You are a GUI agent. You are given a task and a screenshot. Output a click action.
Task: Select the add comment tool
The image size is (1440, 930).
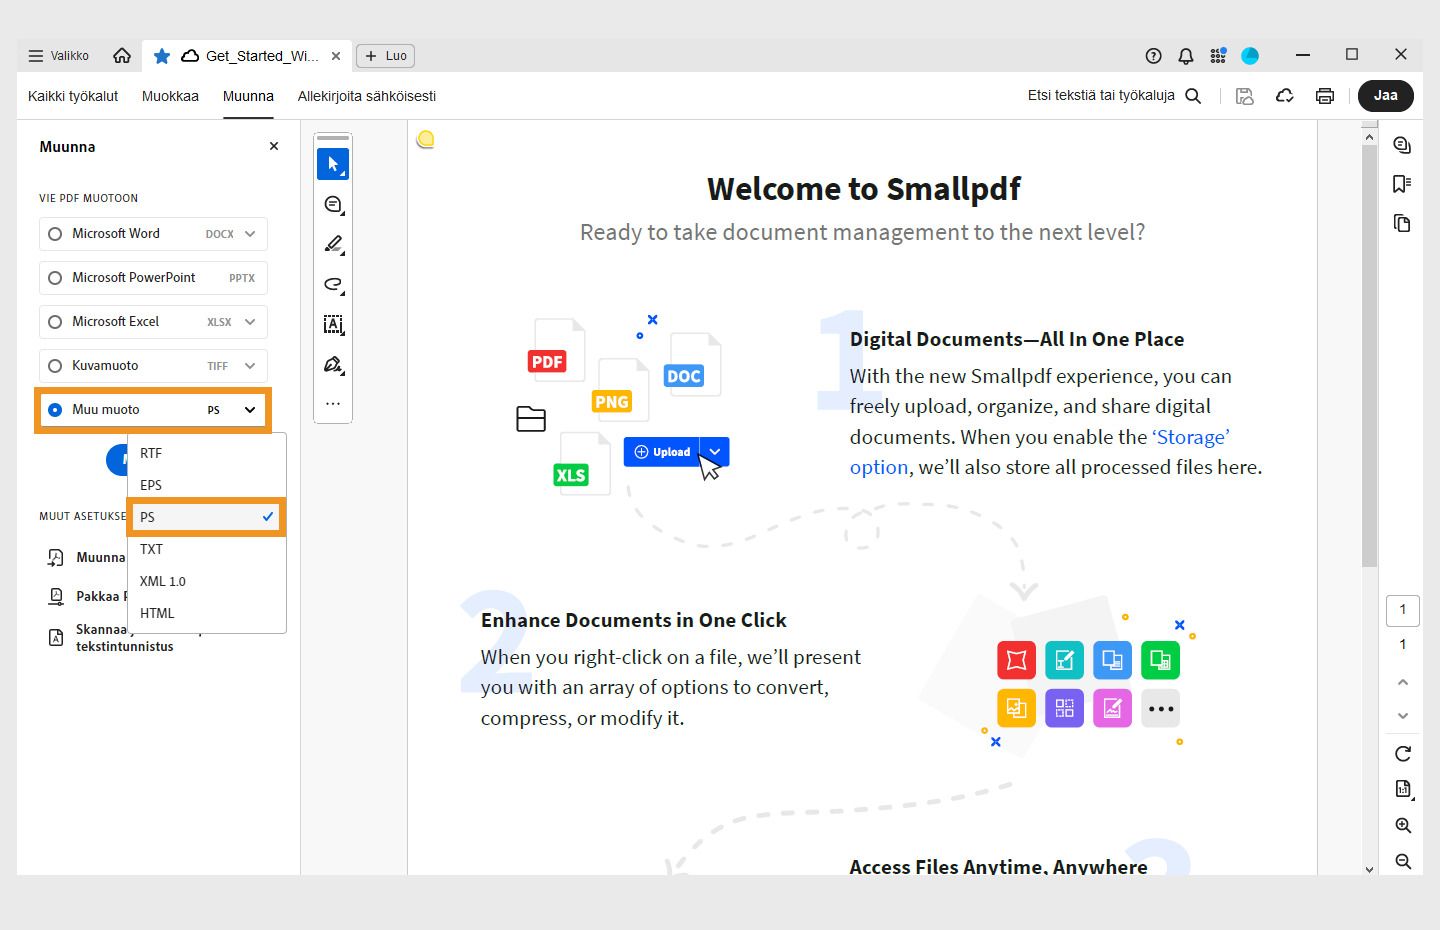[x=333, y=205]
